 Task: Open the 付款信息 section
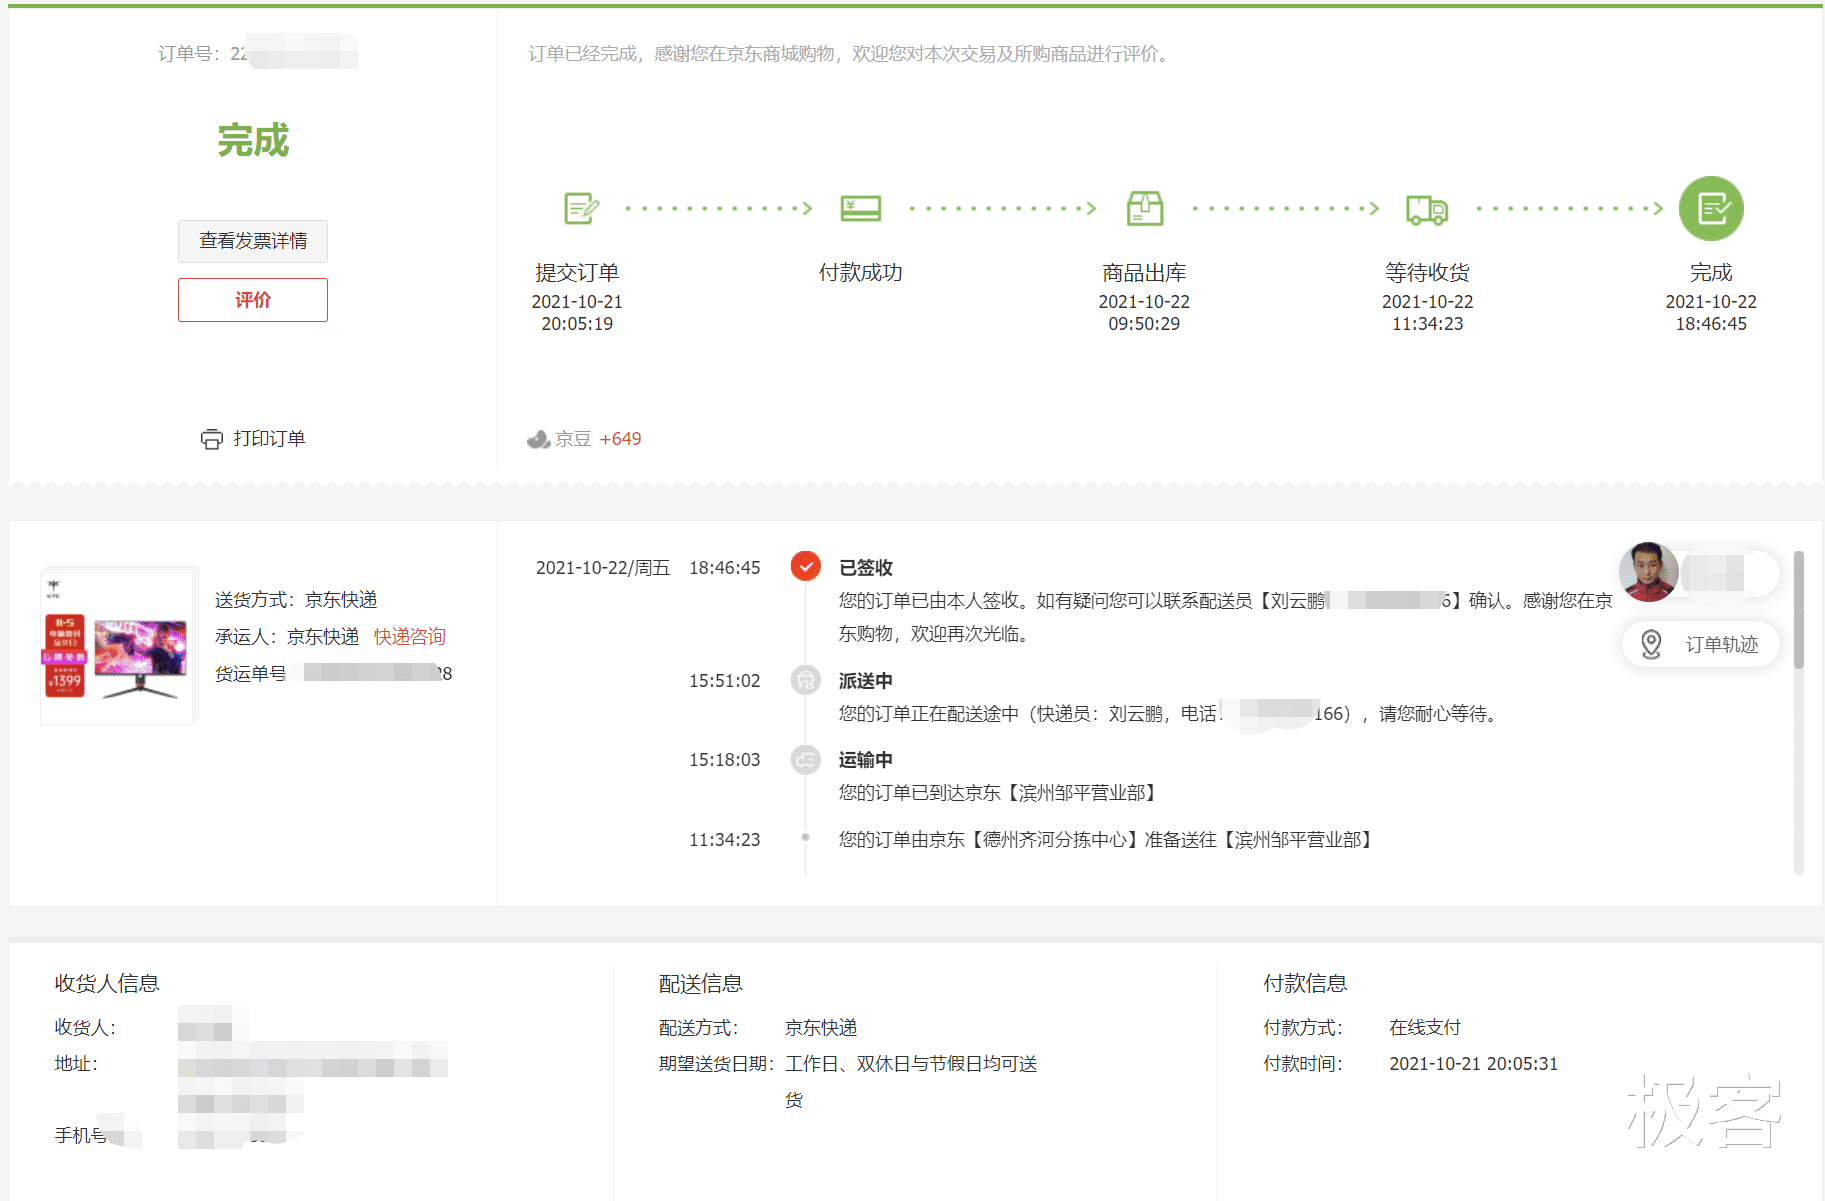(x=1305, y=983)
